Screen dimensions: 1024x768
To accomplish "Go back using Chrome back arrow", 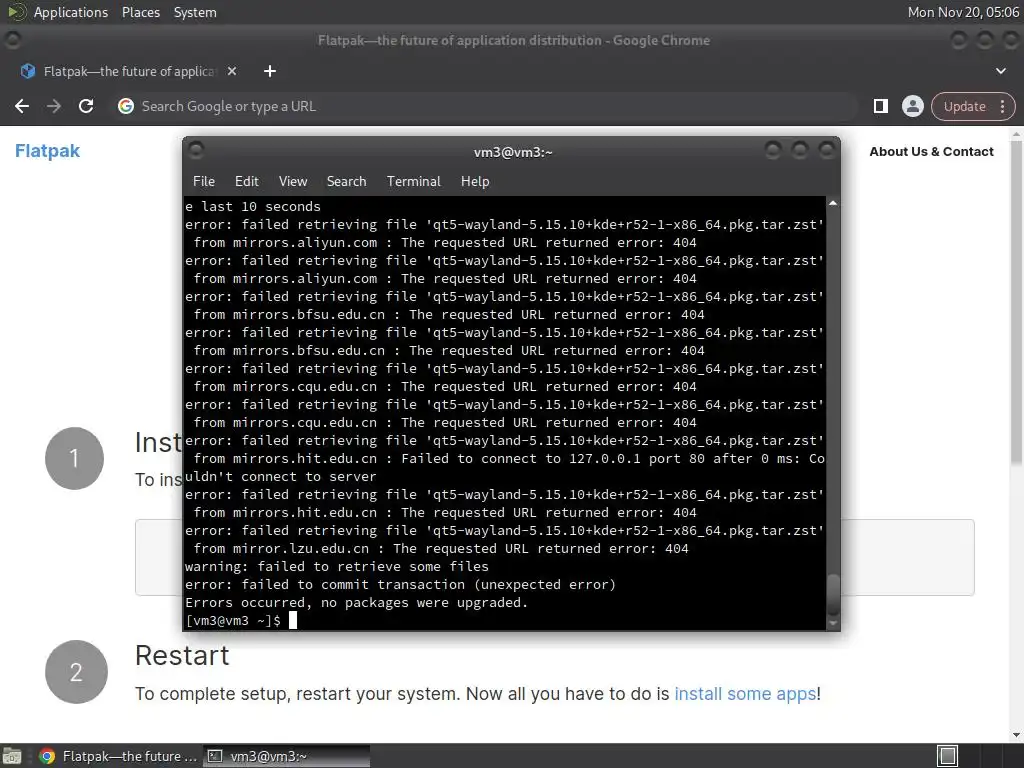I will pyautogui.click(x=22, y=106).
